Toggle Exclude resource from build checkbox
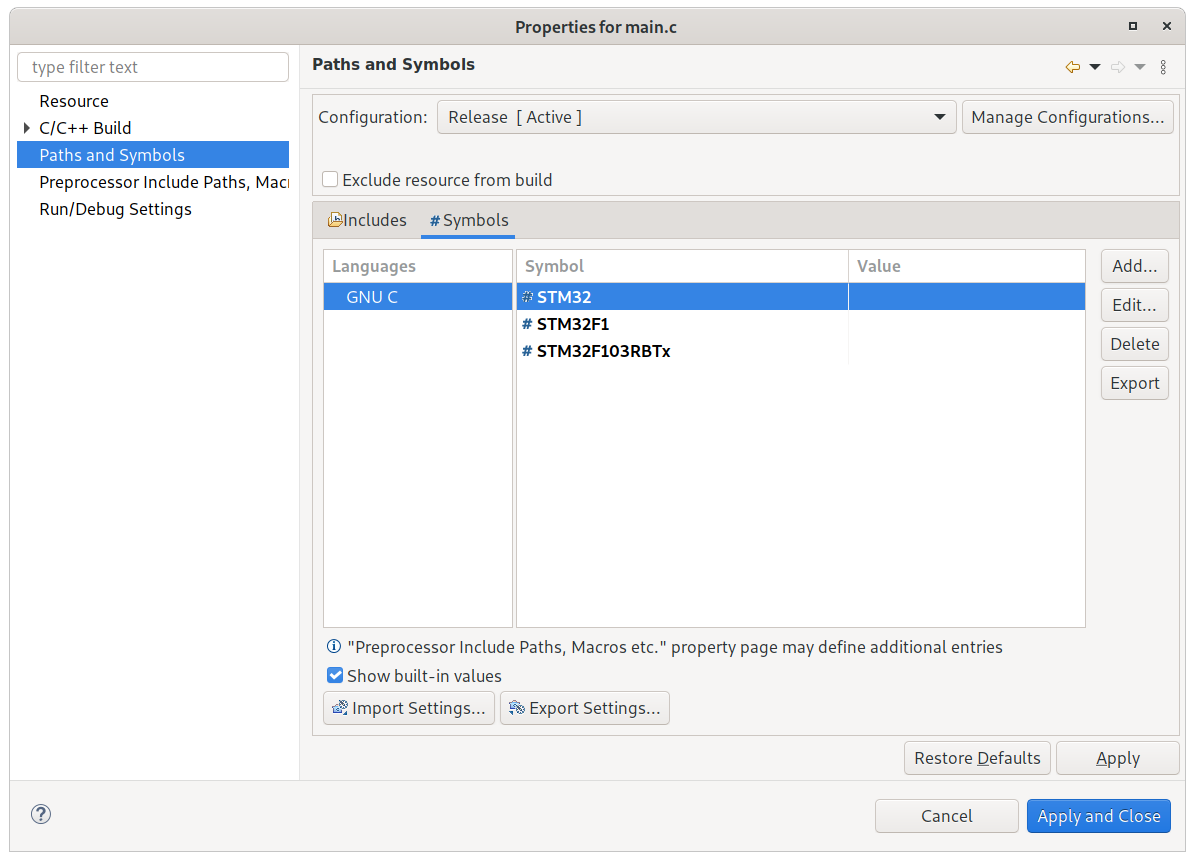The width and height of the screenshot is (1195, 861). (330, 179)
